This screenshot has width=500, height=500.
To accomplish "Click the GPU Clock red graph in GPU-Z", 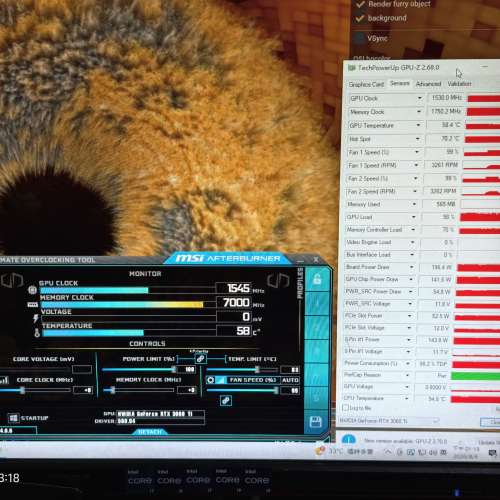I will click(483, 98).
